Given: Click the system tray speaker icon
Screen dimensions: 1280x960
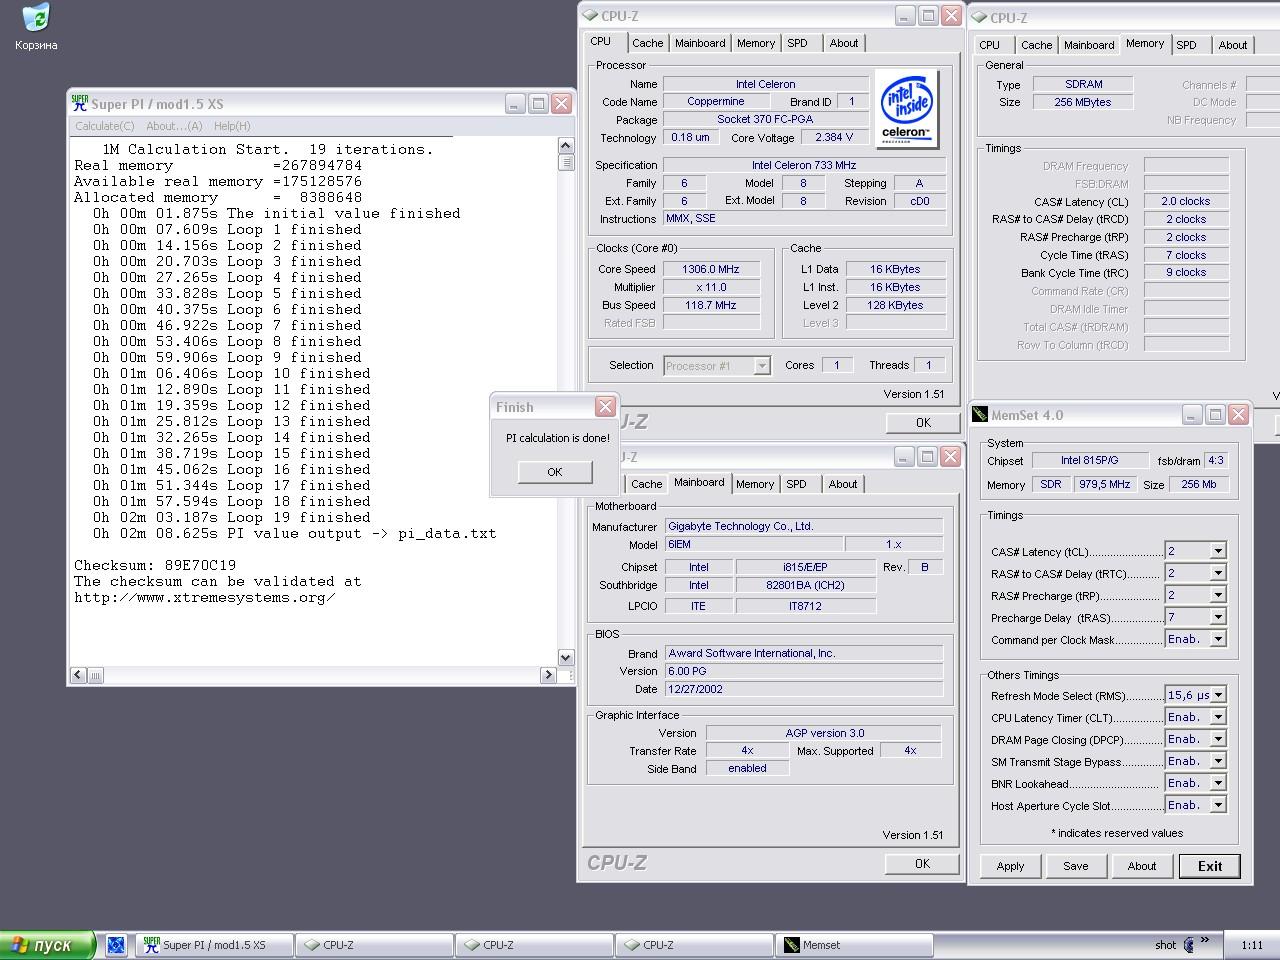Looking at the screenshot, I should (1189, 945).
